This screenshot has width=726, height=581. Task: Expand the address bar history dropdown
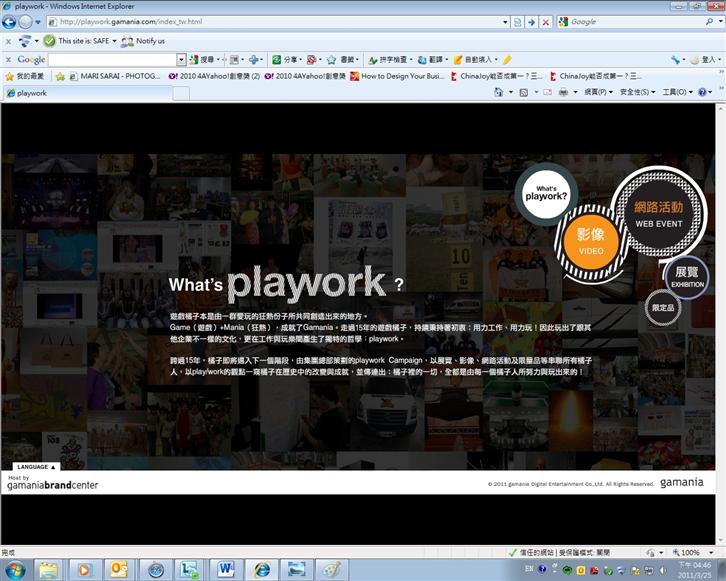click(x=505, y=22)
